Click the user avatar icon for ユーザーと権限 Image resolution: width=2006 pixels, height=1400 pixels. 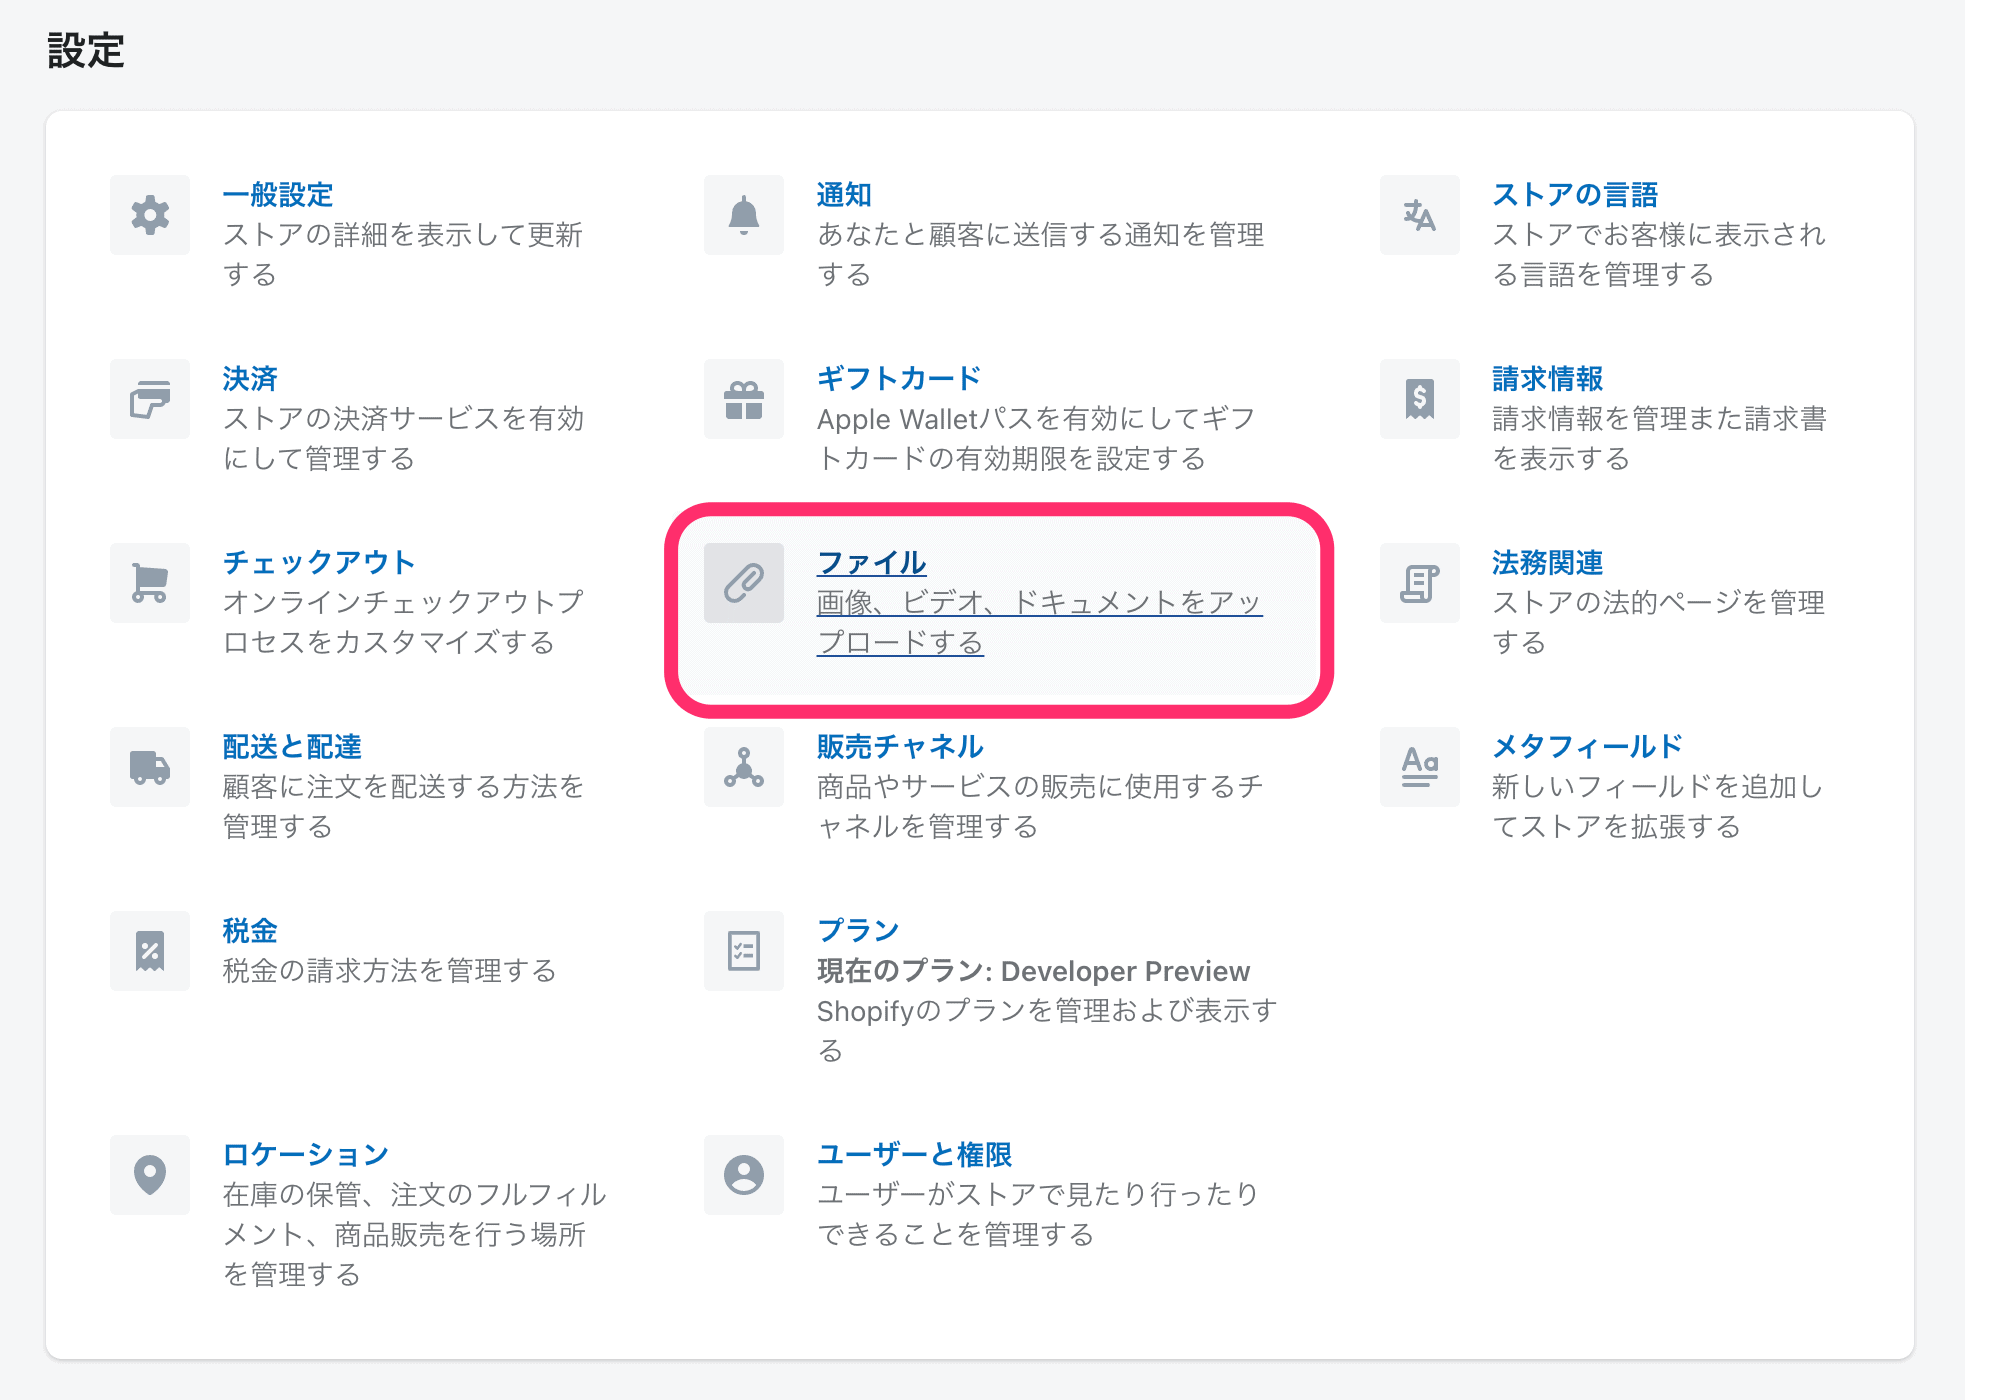coord(743,1175)
